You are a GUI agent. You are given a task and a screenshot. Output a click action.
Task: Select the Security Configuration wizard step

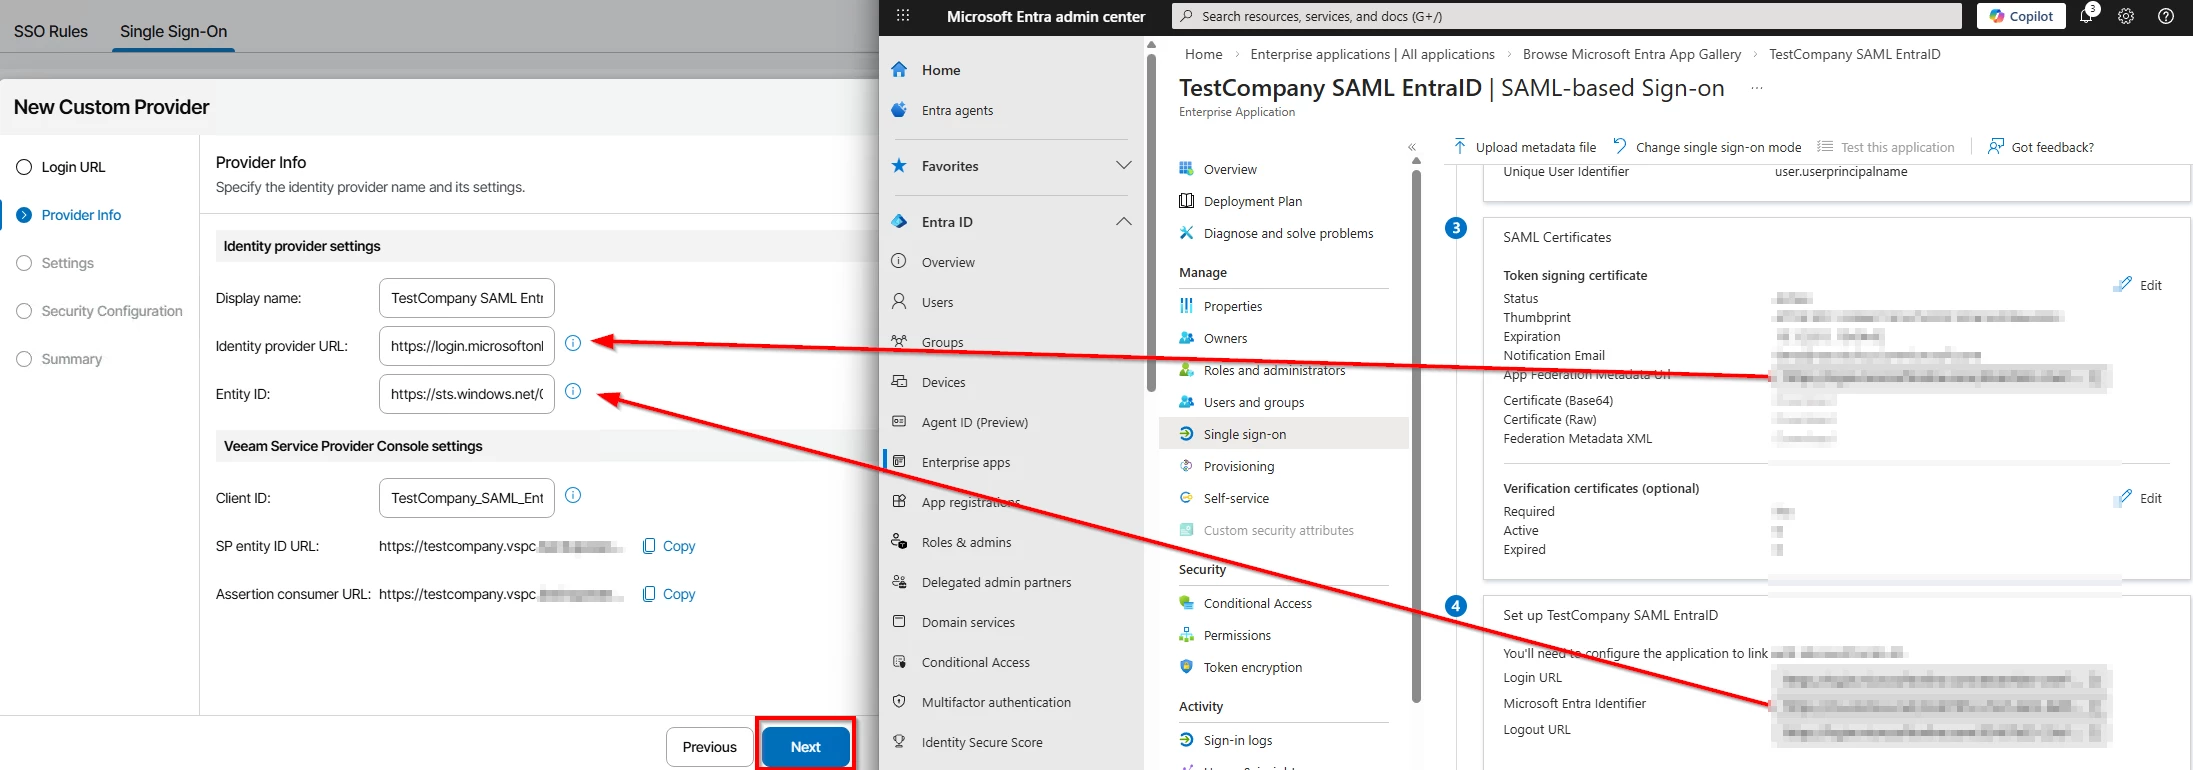point(99,311)
